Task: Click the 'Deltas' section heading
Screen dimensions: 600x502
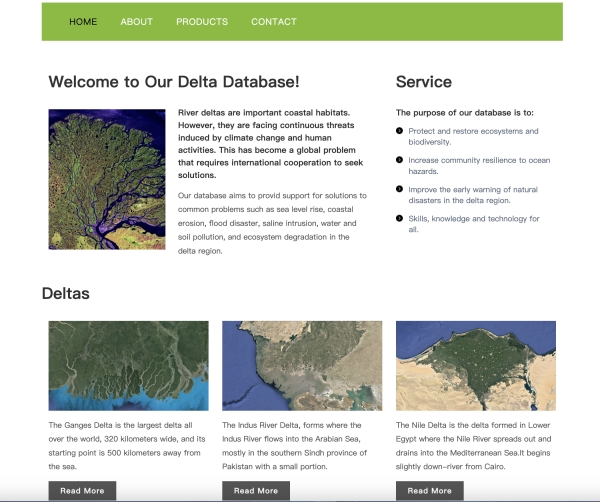Action: [x=66, y=293]
